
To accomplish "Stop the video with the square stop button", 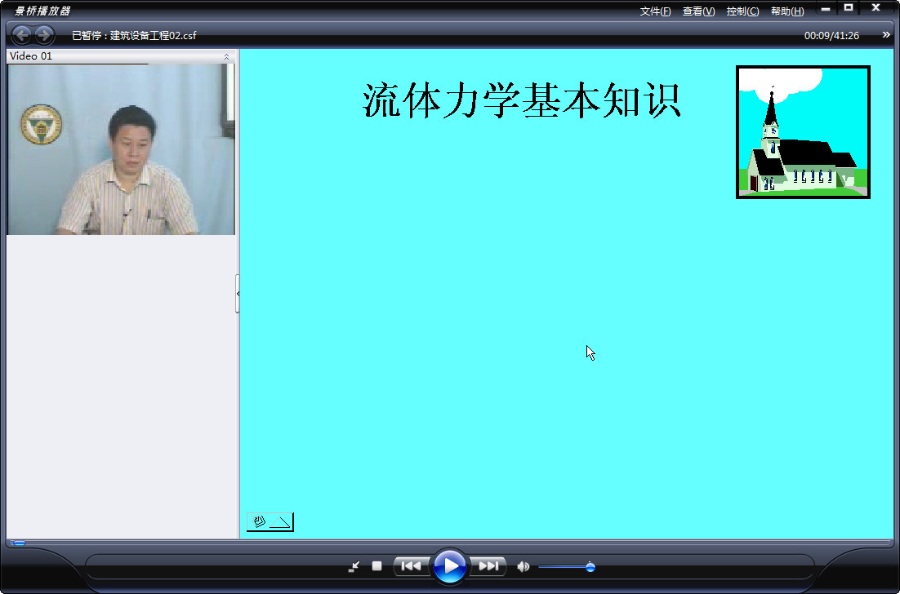I will [x=377, y=566].
